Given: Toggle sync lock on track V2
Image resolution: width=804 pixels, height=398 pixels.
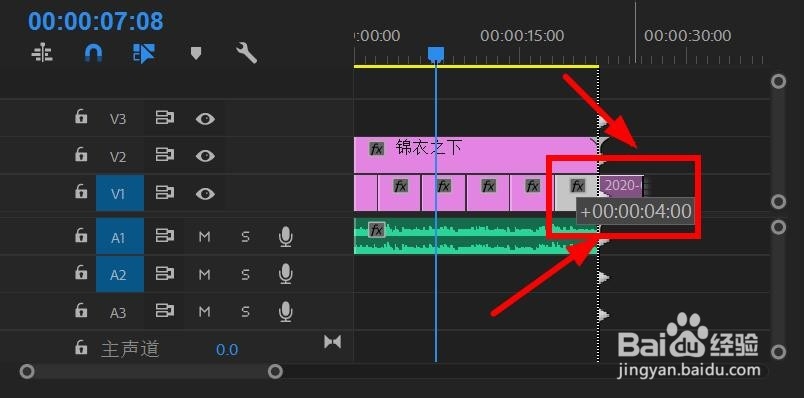Looking at the screenshot, I should point(164,155).
